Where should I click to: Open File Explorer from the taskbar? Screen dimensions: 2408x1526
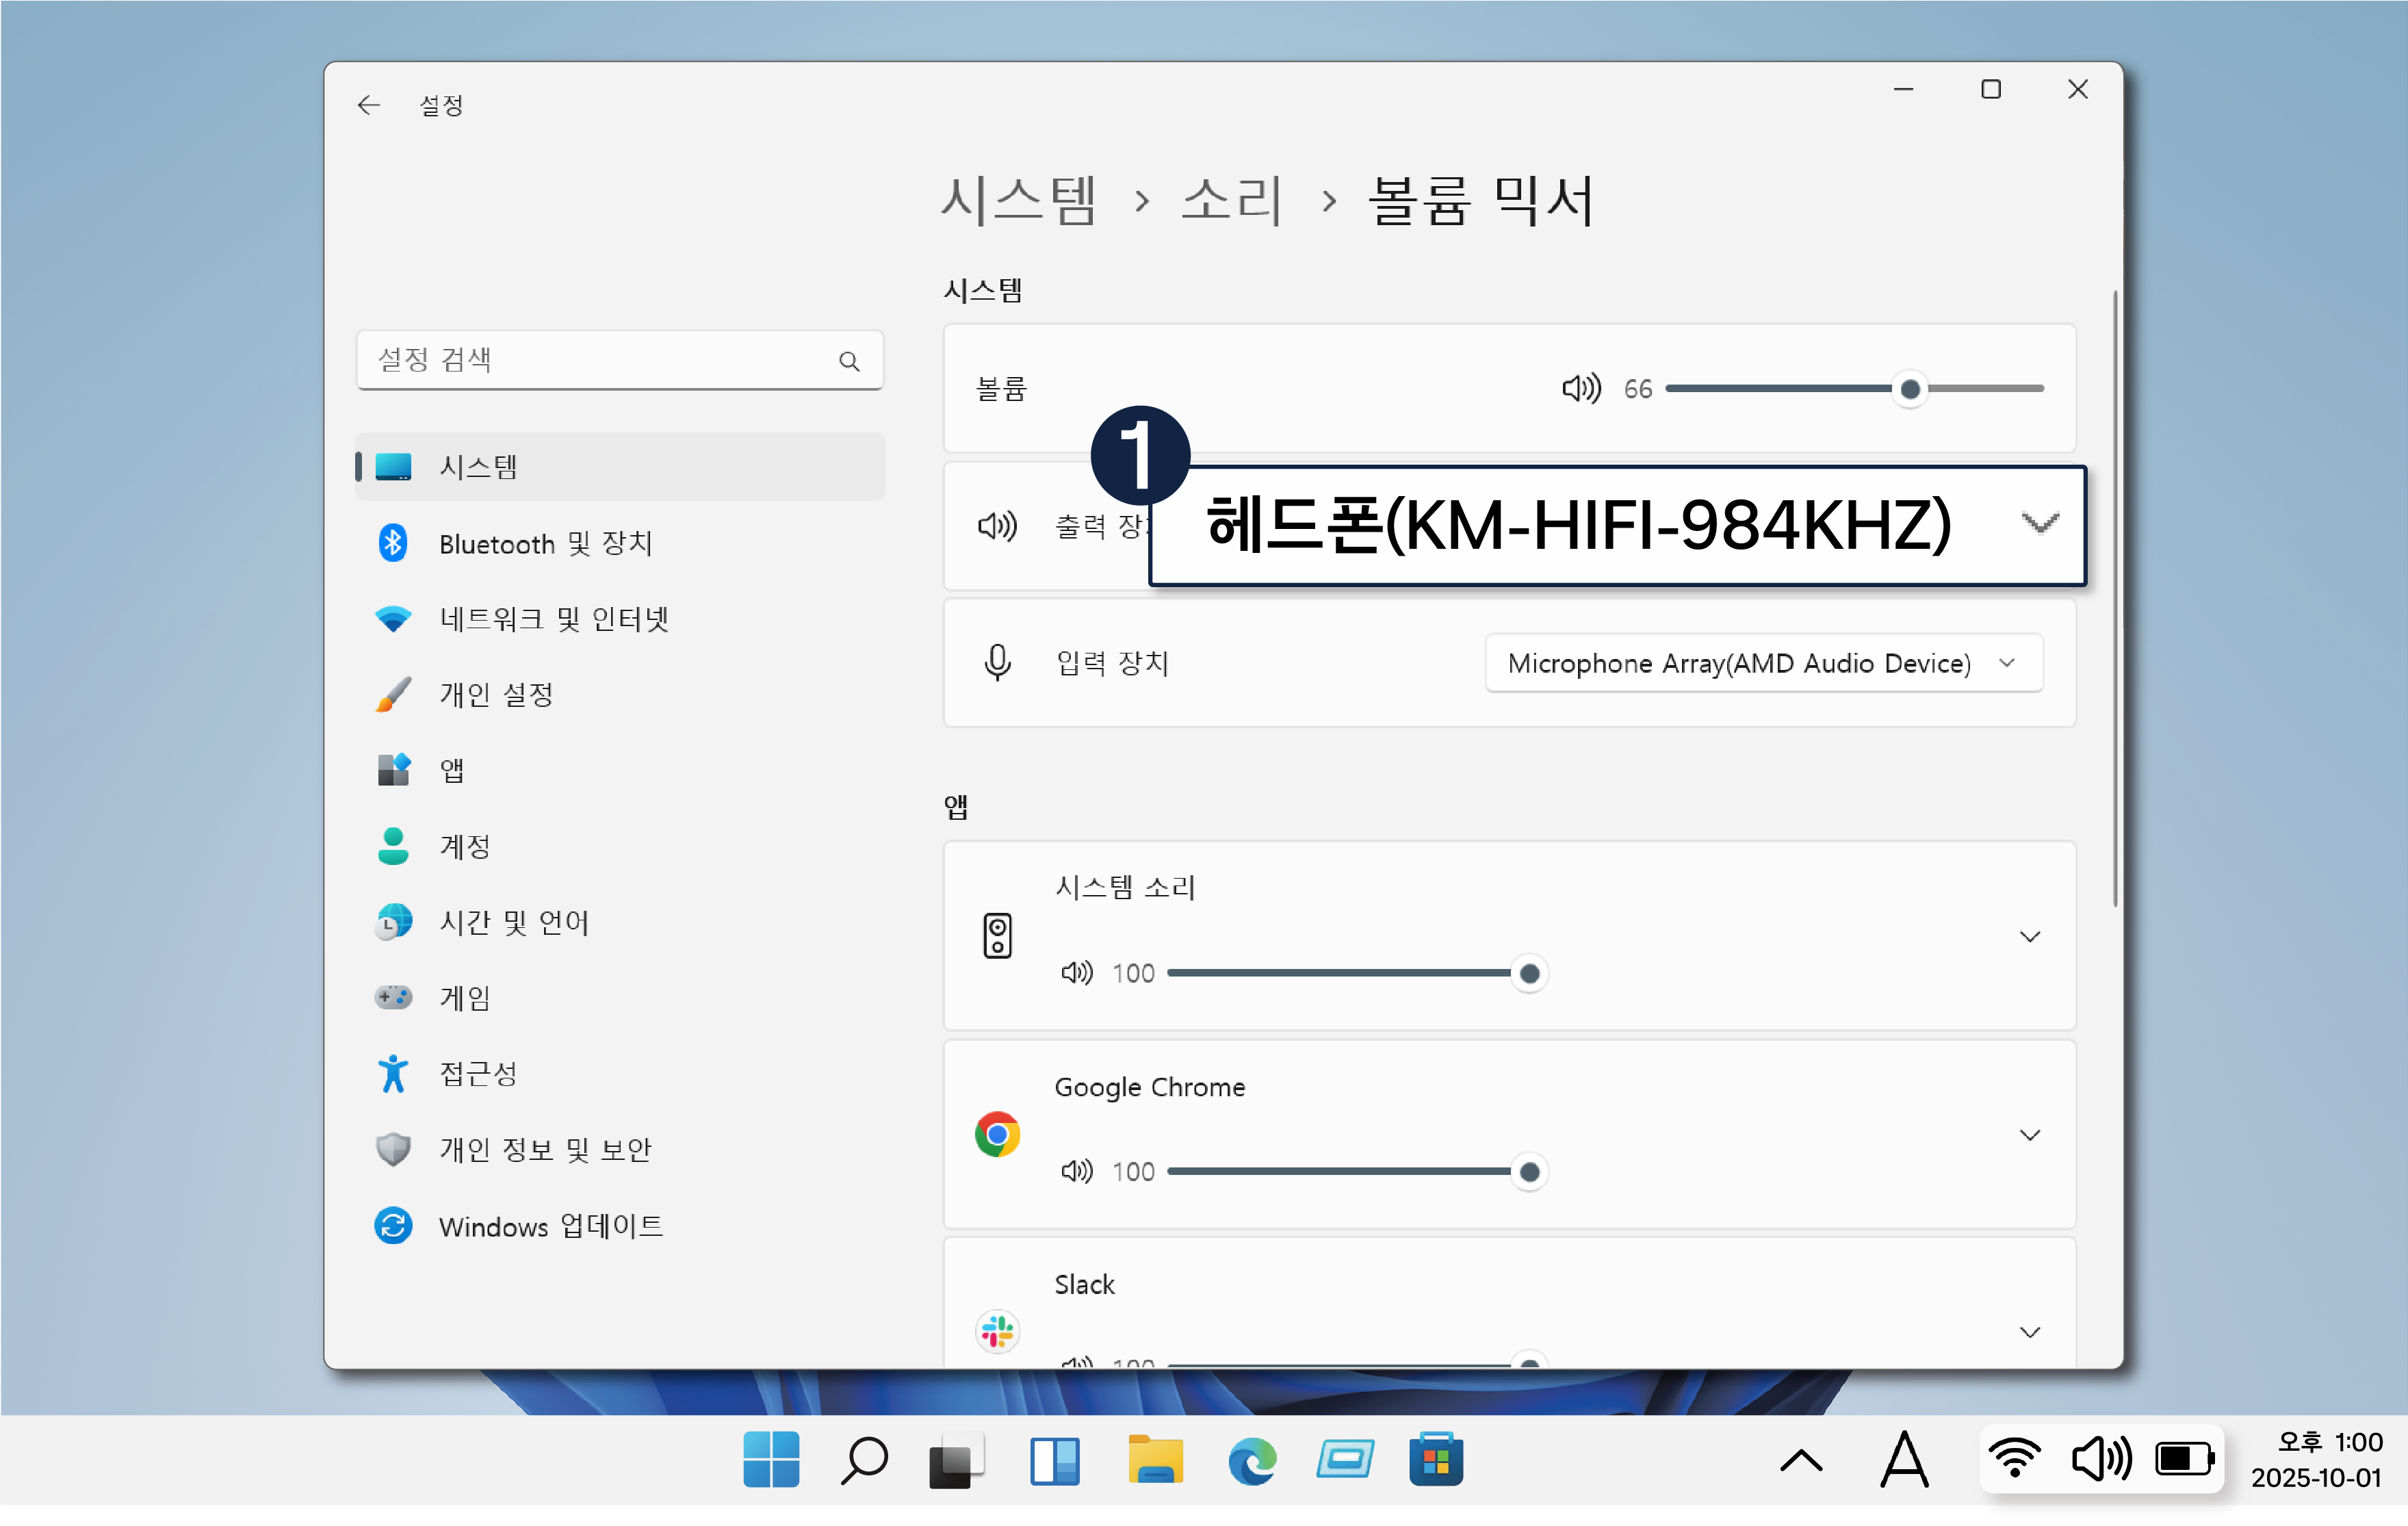click(x=1155, y=1461)
